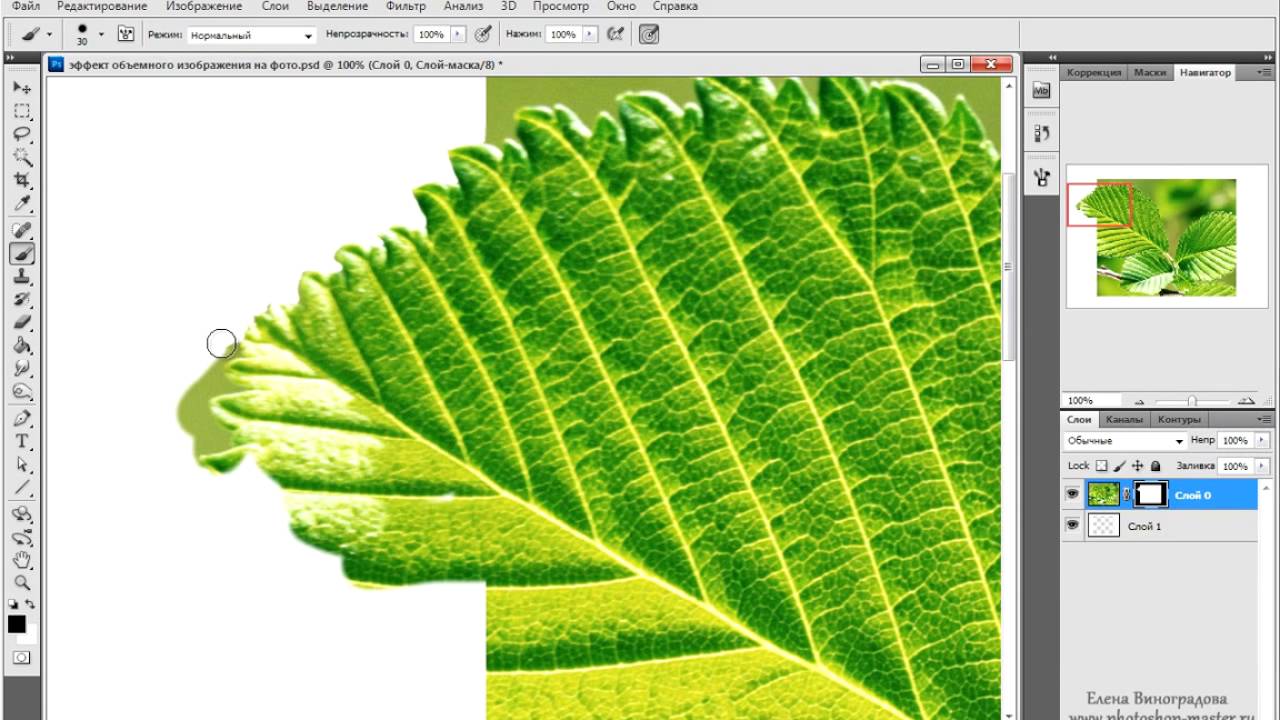Toggle lock position of layer

(x=1138, y=466)
